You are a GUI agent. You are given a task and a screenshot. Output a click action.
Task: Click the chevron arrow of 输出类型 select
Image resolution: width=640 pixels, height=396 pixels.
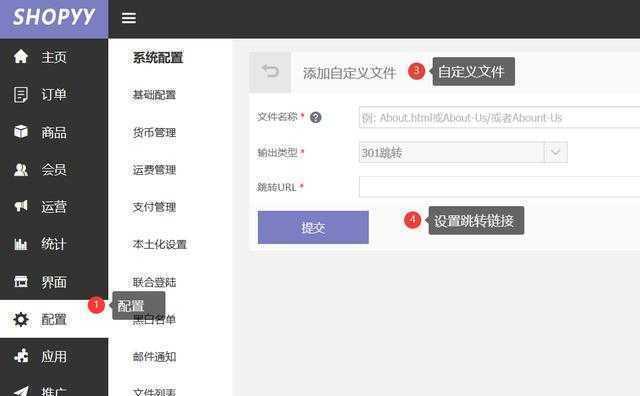[556, 152]
